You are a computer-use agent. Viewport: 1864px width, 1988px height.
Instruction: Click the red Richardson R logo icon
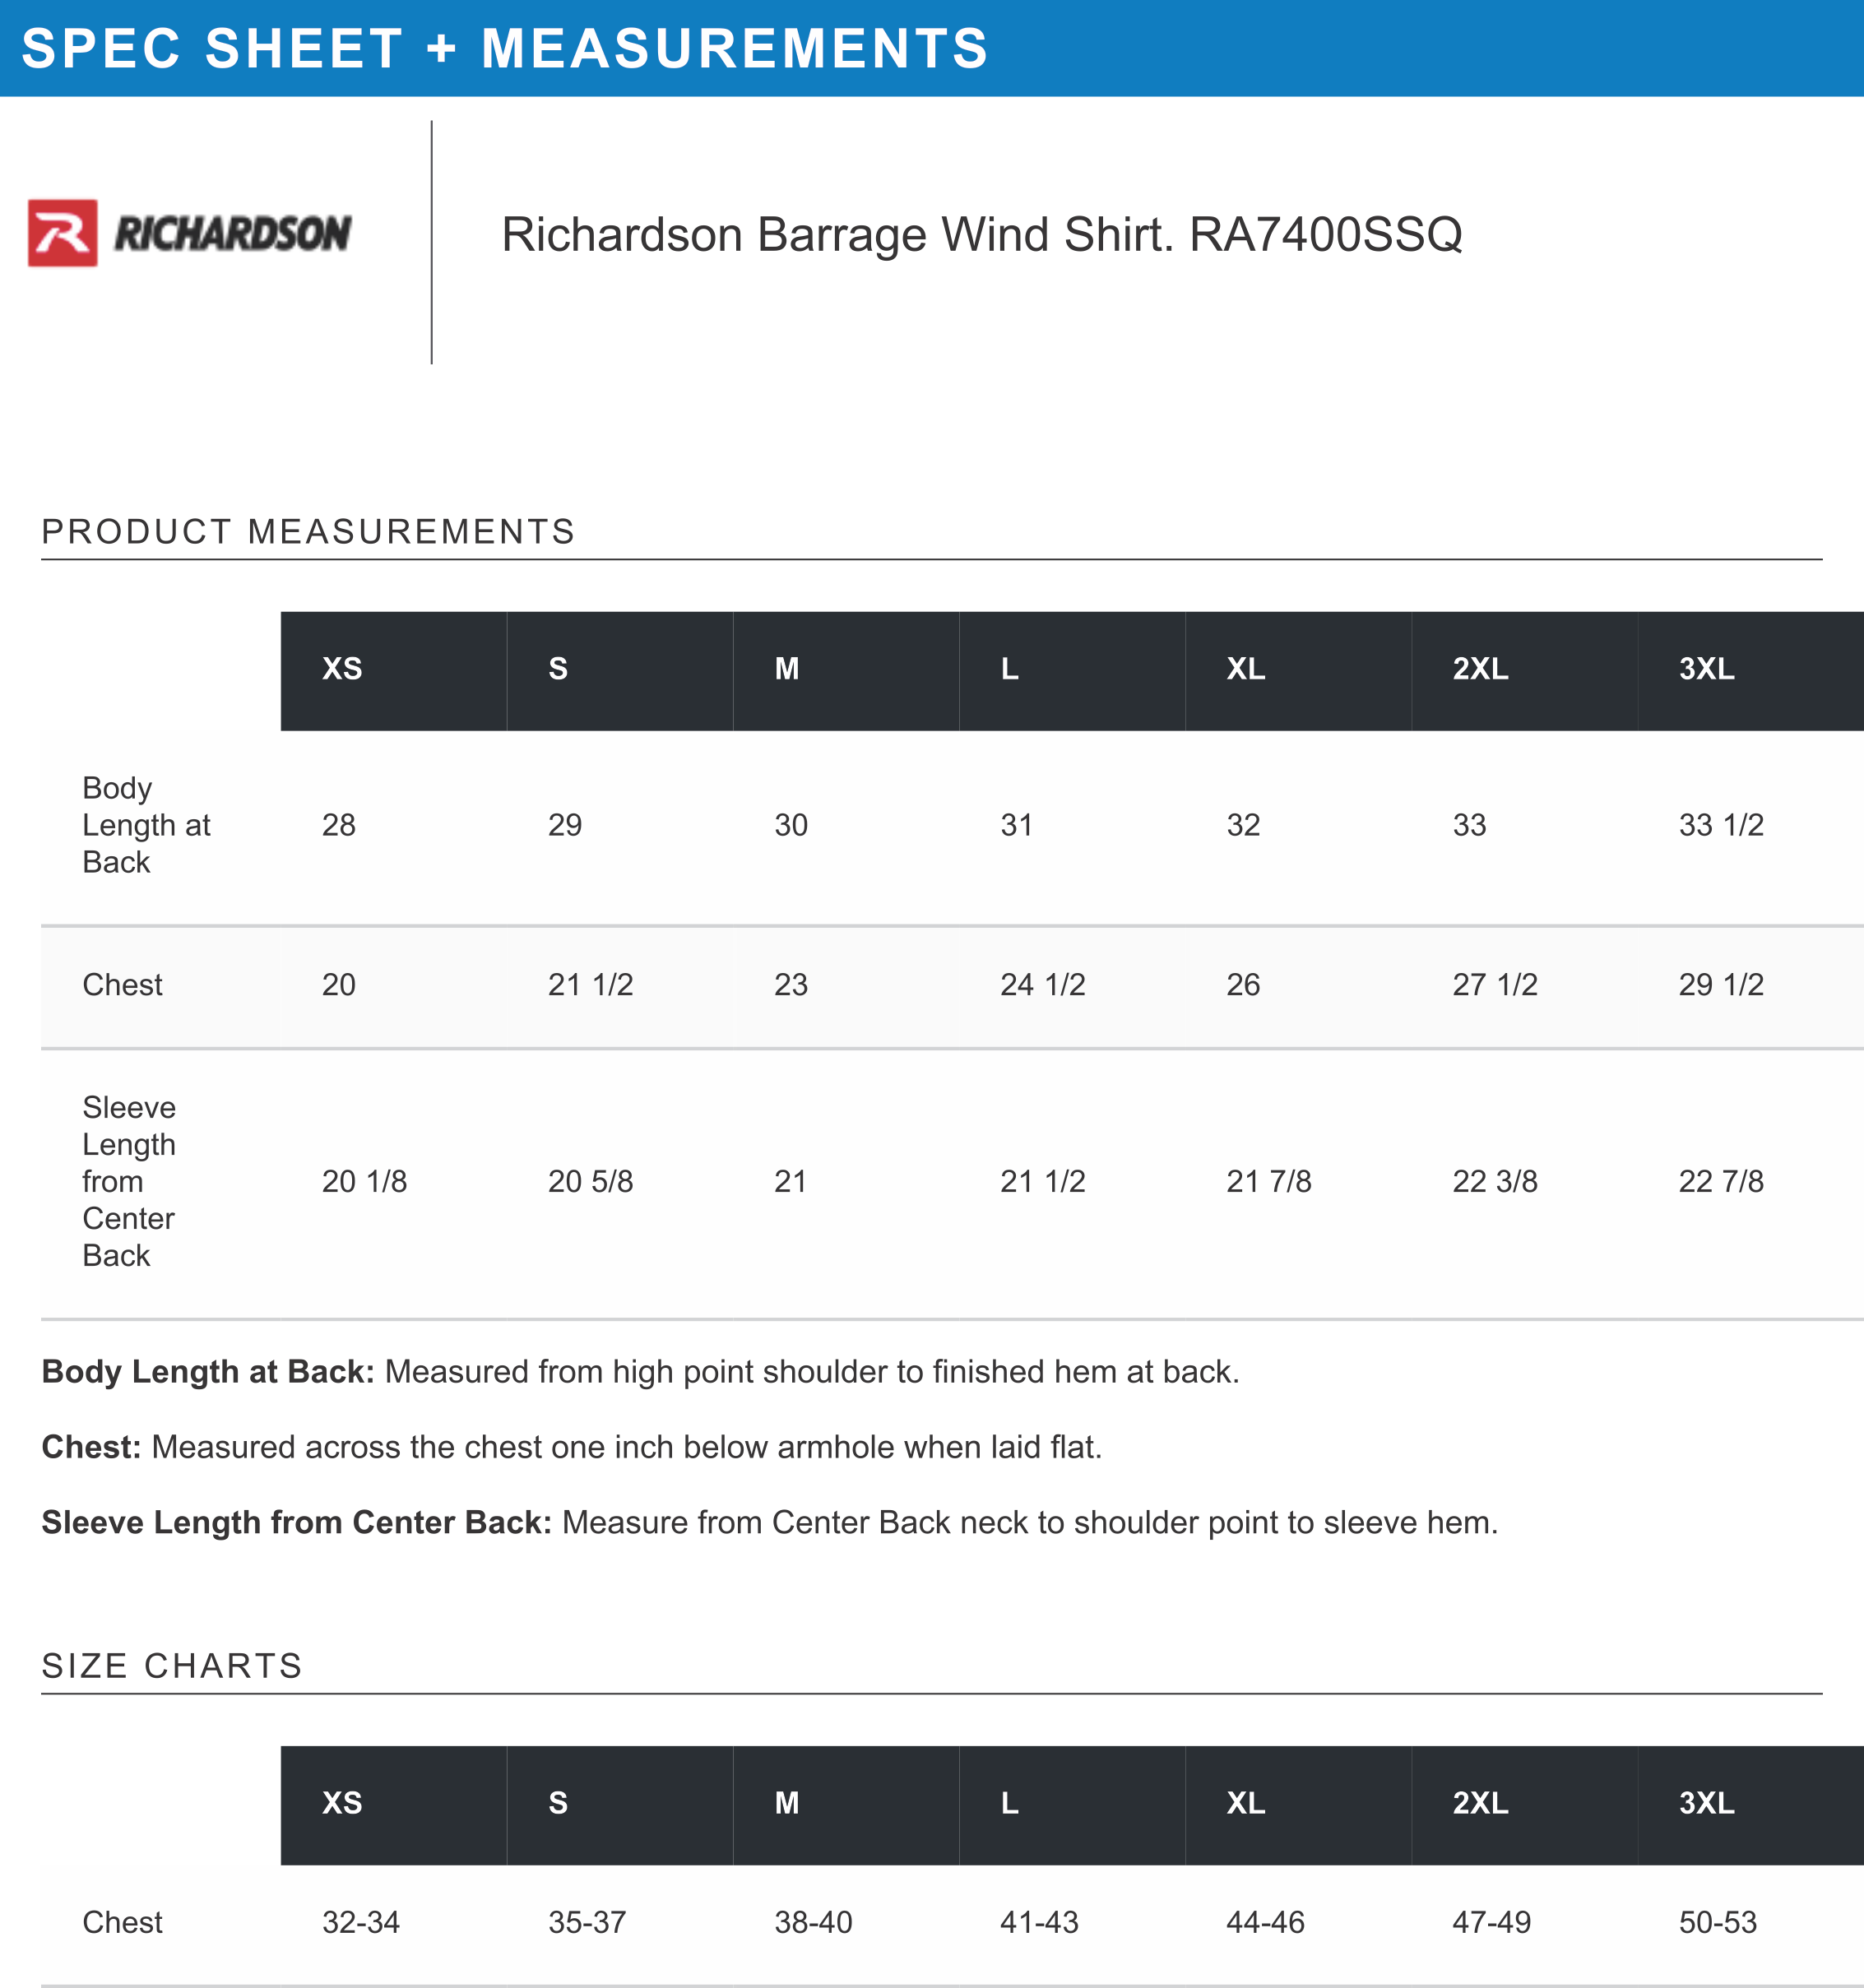(x=62, y=233)
